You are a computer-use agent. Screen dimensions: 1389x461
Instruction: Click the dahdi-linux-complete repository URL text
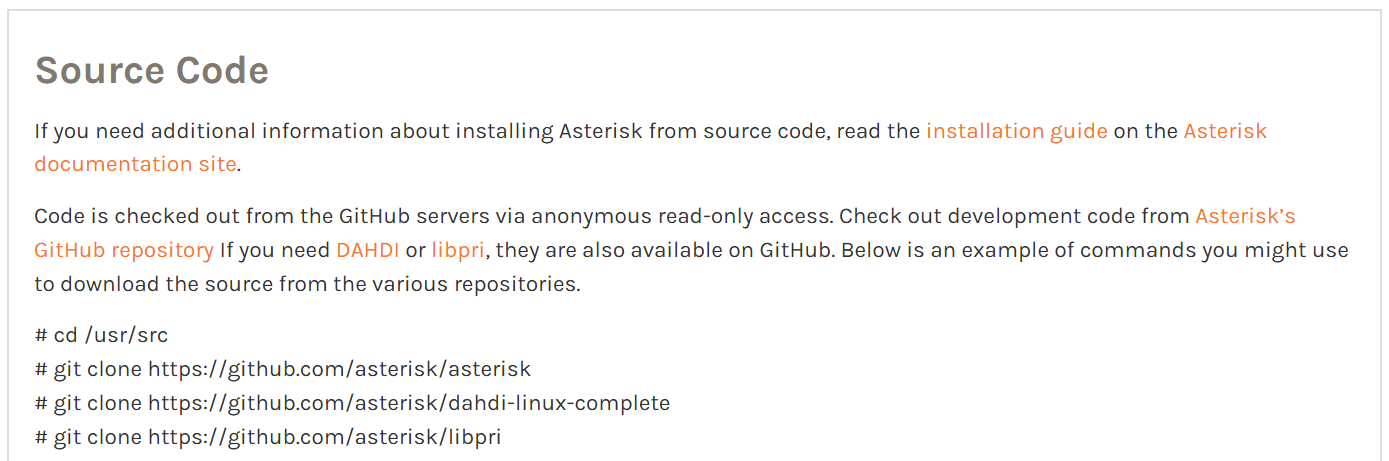(409, 403)
